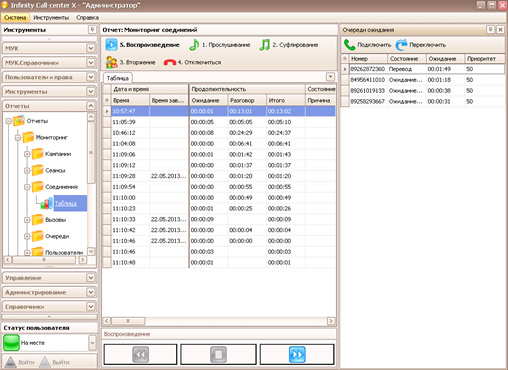Select the 11:10:48 connection row
The image size is (508, 370).
pos(219,263)
